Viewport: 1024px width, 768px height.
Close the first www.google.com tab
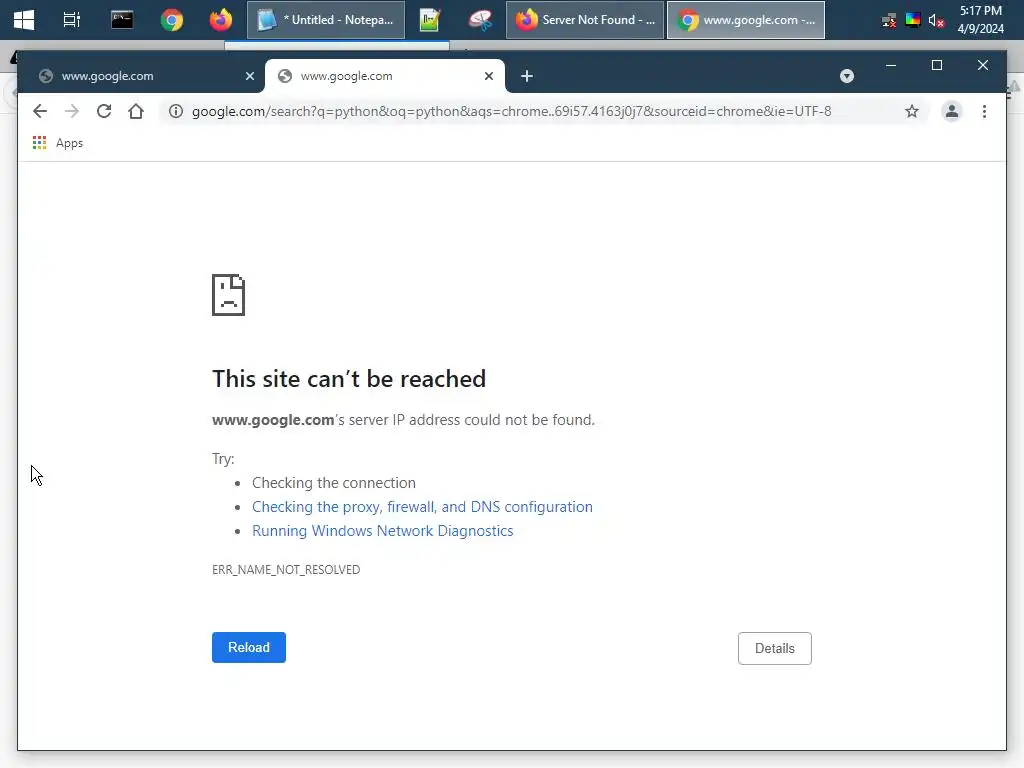click(x=249, y=76)
